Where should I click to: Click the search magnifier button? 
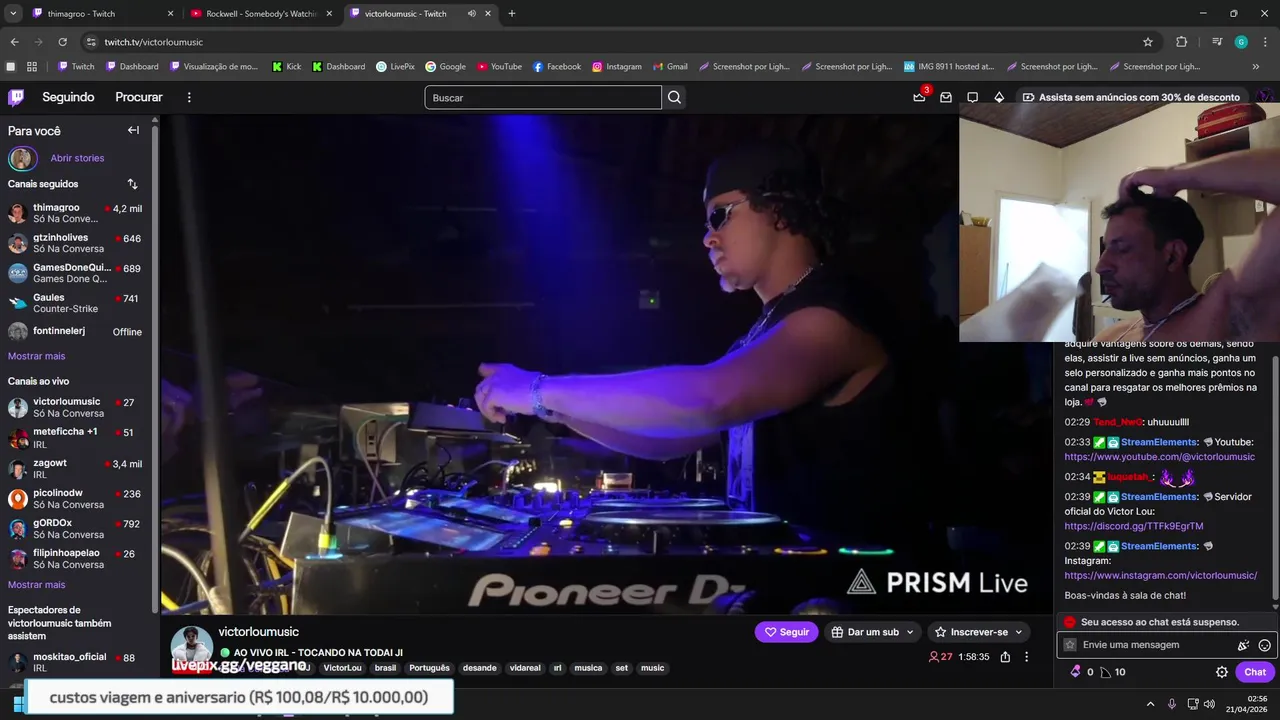tap(674, 97)
